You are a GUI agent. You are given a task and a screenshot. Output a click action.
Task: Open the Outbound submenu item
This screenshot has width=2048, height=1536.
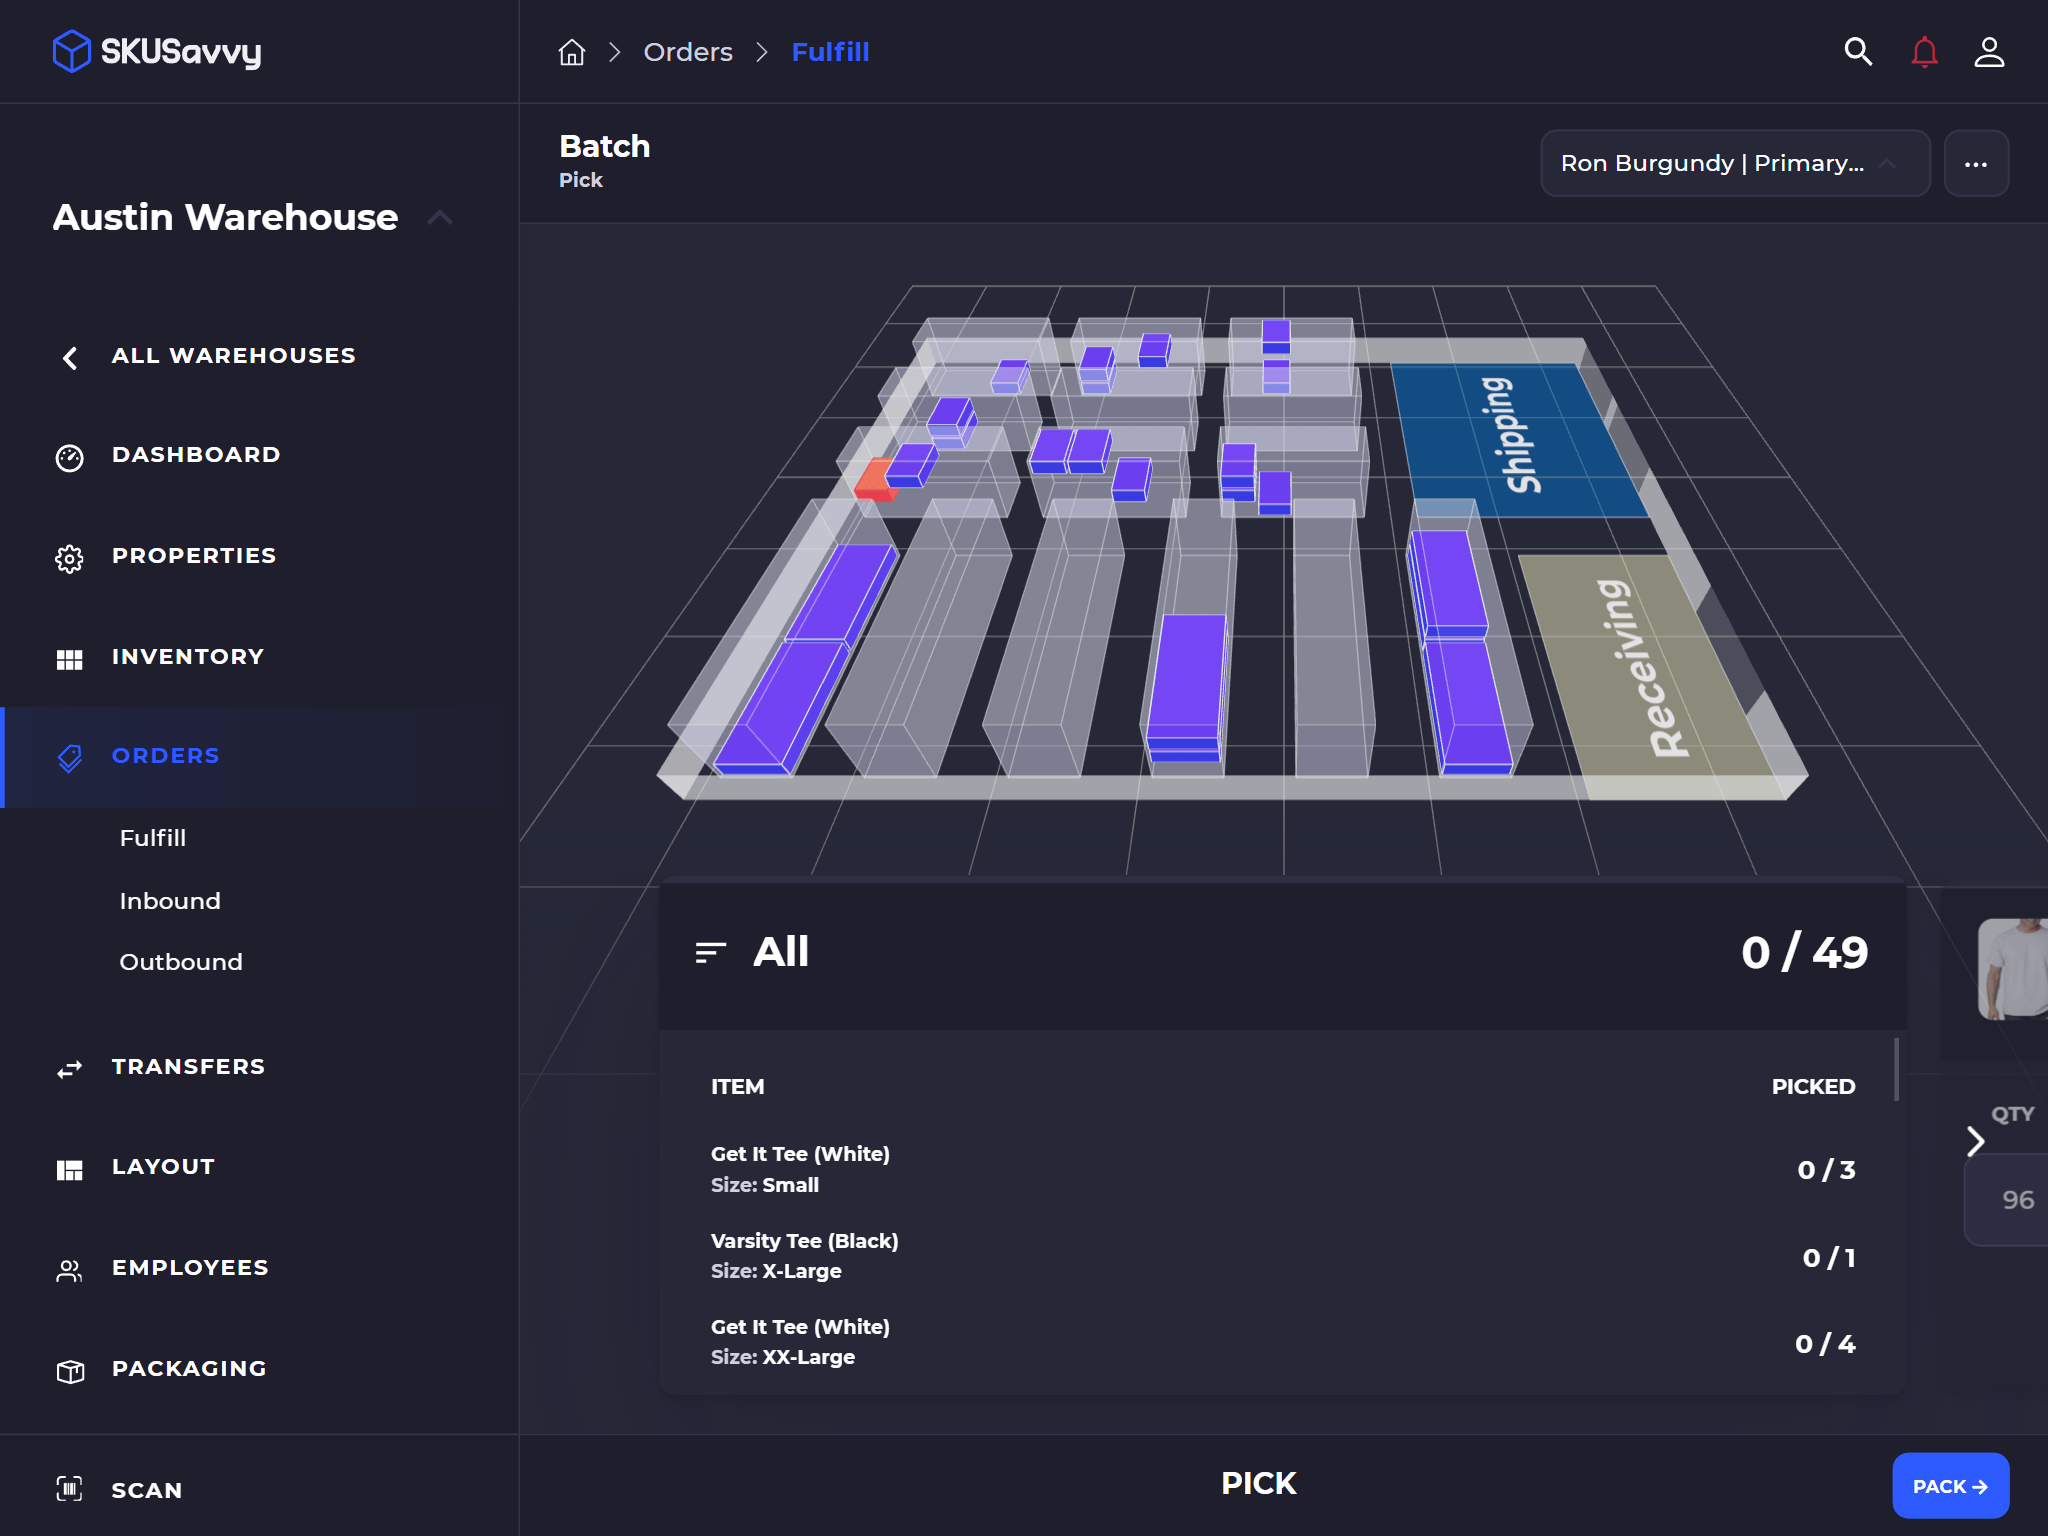pos(181,962)
